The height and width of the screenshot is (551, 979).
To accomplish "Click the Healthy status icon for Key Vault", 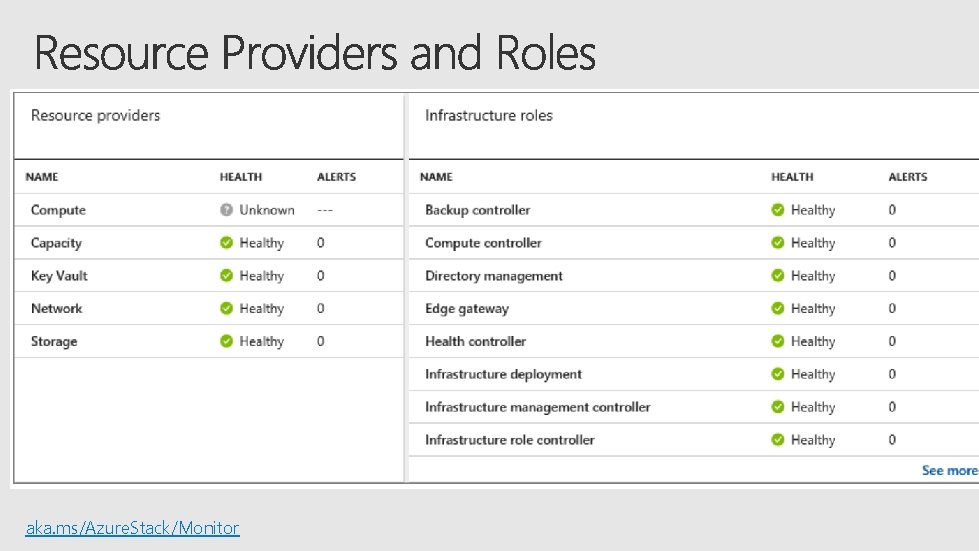I will click(x=227, y=276).
